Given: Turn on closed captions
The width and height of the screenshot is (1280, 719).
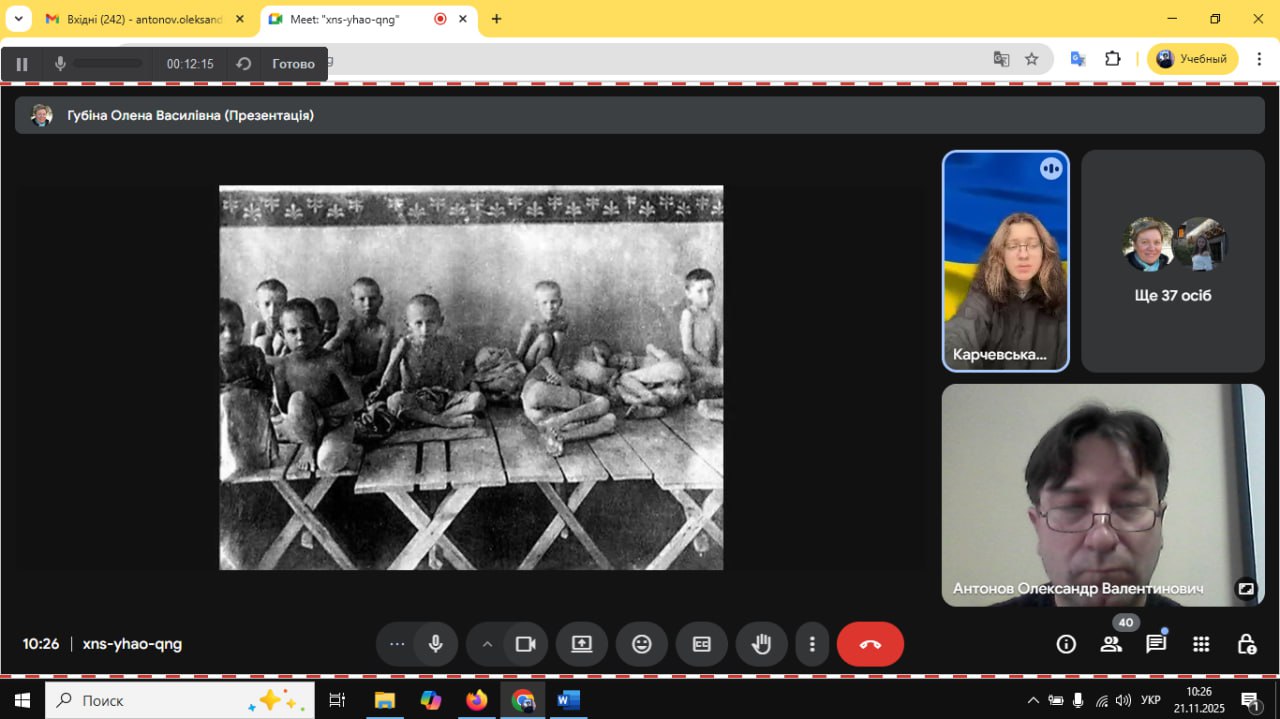Looking at the screenshot, I should (702, 644).
